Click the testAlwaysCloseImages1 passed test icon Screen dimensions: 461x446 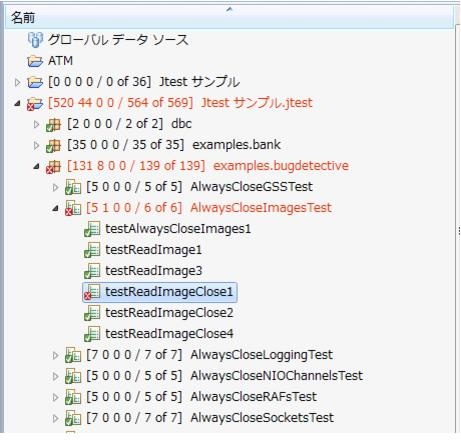click(x=92, y=229)
